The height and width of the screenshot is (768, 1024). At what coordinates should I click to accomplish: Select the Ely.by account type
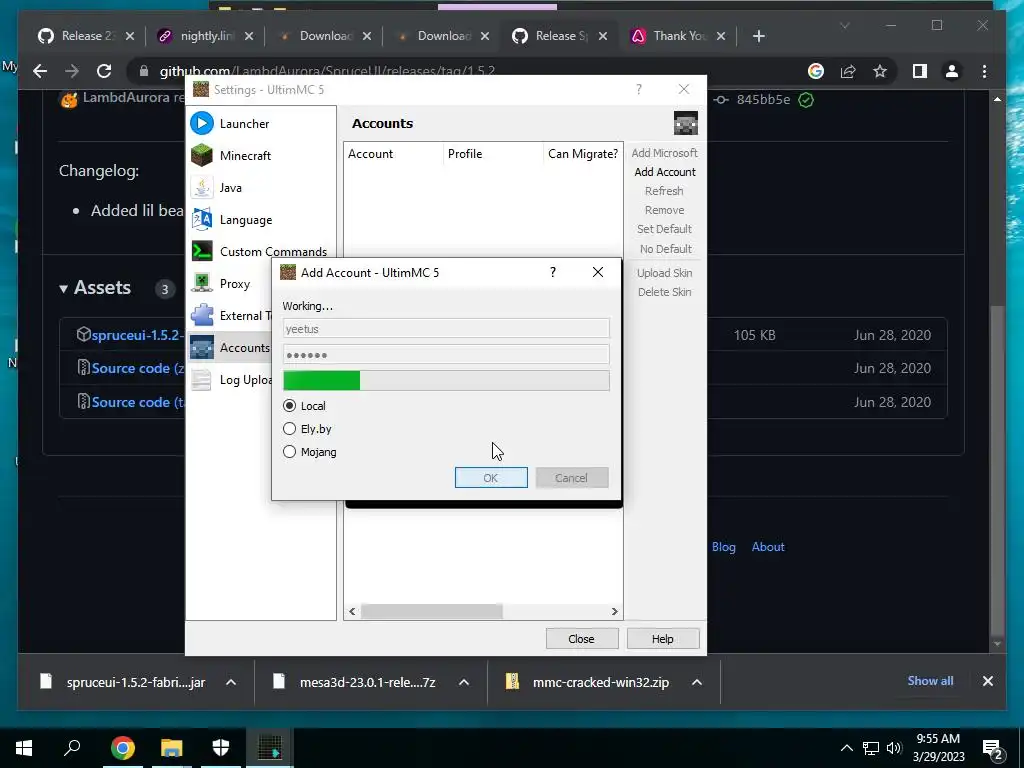308,429
